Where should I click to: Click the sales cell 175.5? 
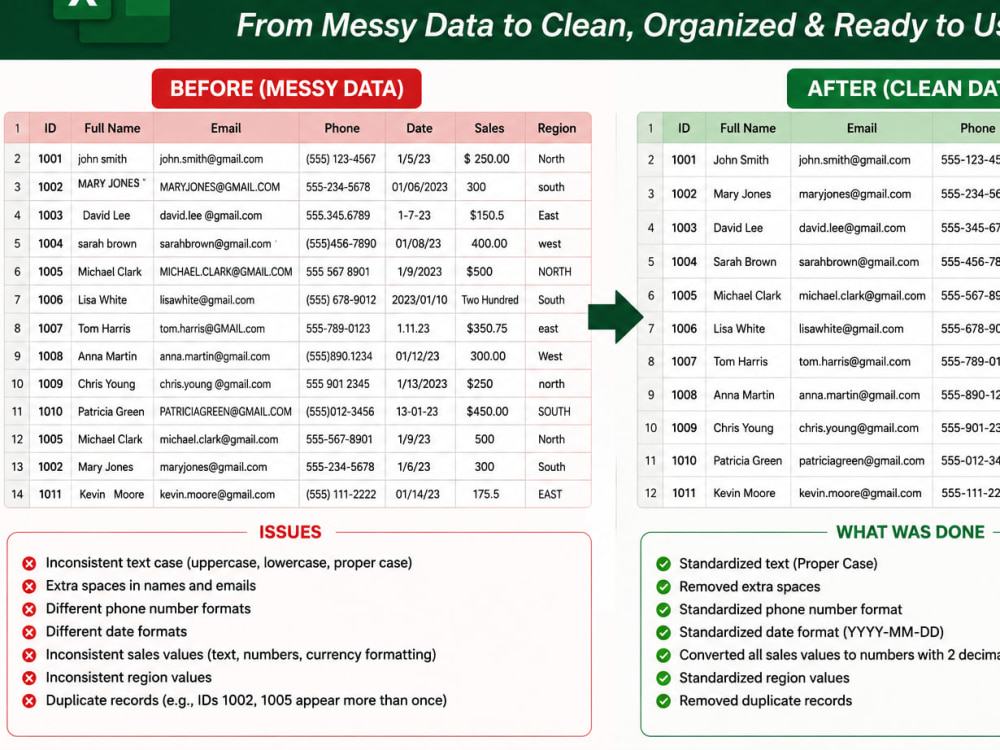coord(490,494)
